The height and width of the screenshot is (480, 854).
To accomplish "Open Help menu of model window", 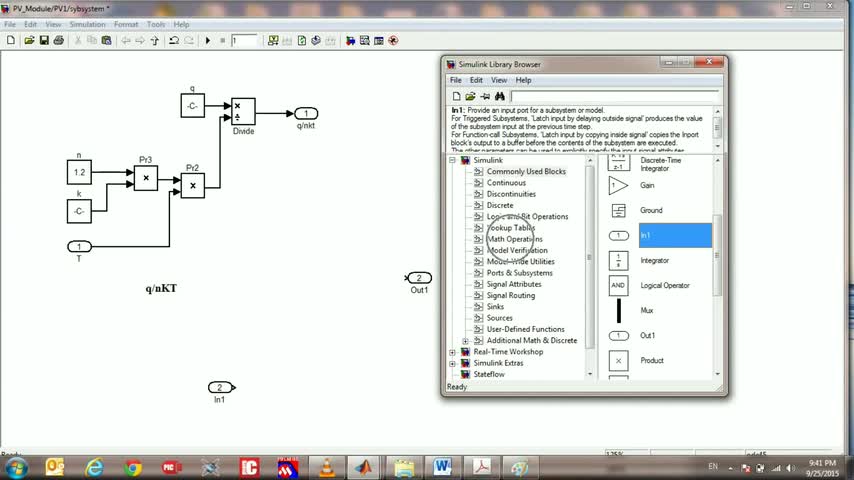I will coord(181,25).
